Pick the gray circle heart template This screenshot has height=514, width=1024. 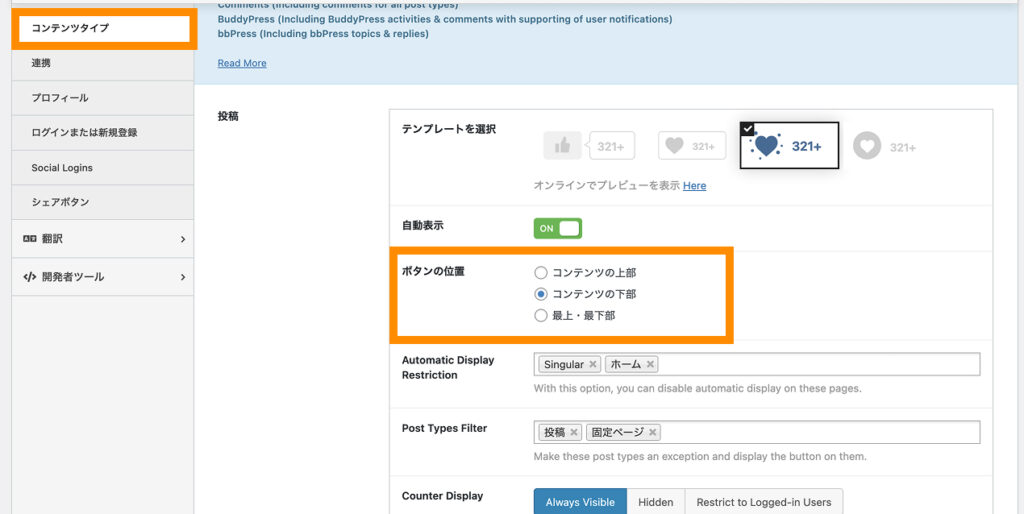[x=884, y=146]
